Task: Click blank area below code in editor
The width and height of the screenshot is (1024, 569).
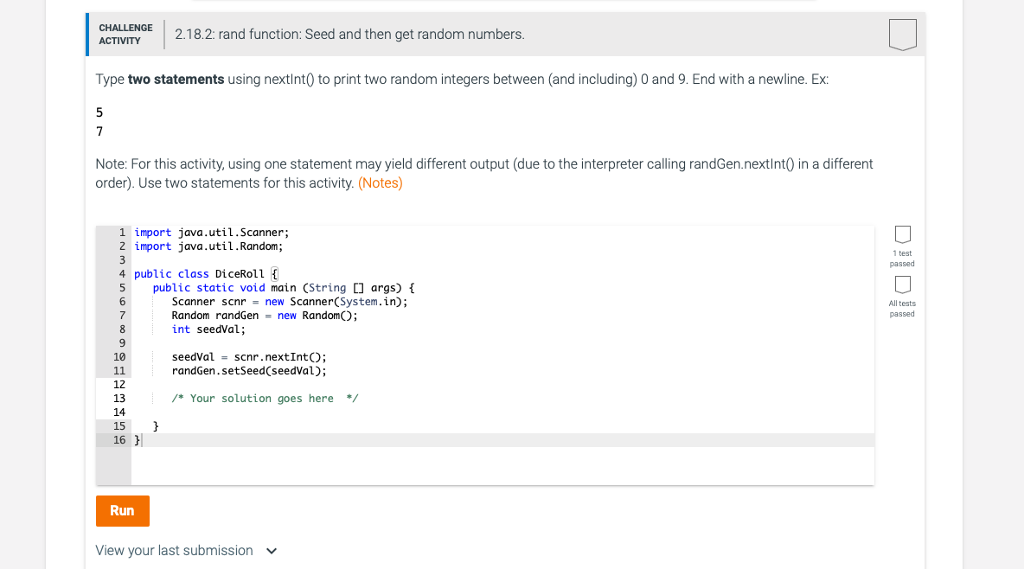Action: 503,466
